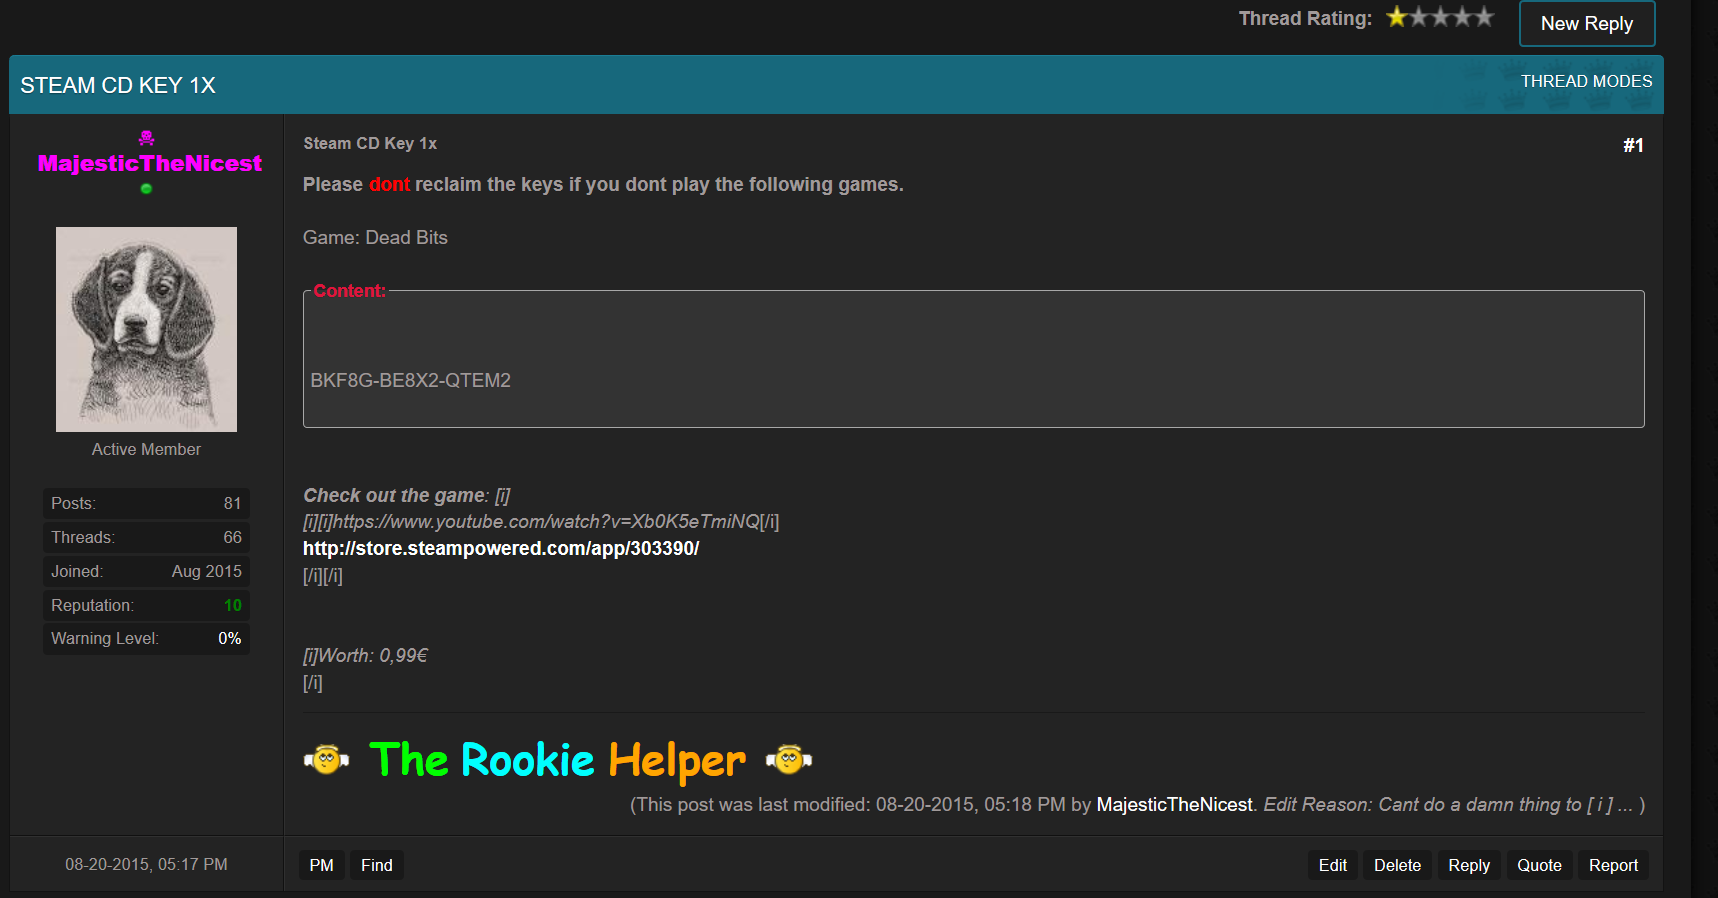Click the reputation value 10
The image size is (1718, 898).
232,605
